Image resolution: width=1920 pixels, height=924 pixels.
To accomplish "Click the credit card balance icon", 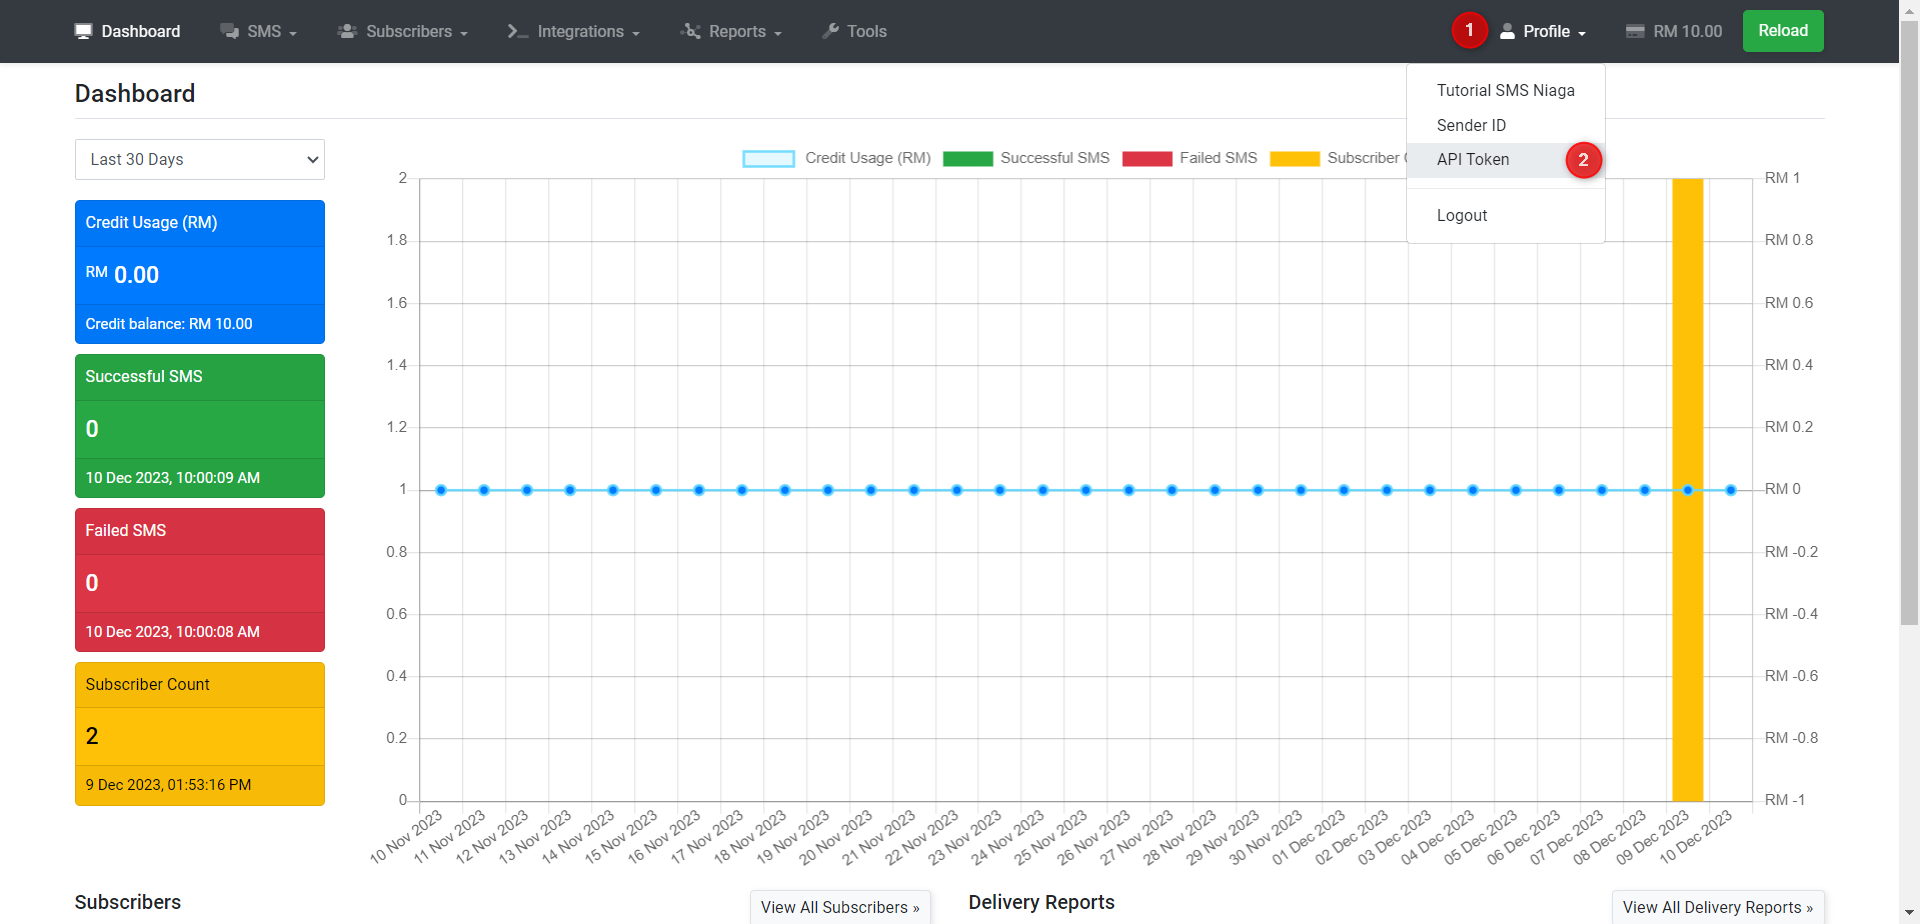I will pos(1635,31).
